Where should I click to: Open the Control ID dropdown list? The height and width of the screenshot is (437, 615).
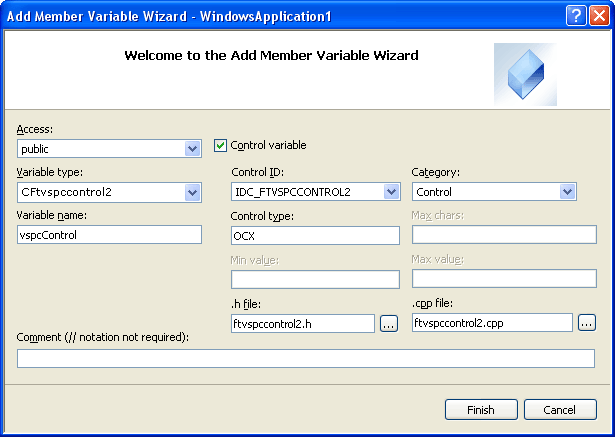(x=392, y=192)
